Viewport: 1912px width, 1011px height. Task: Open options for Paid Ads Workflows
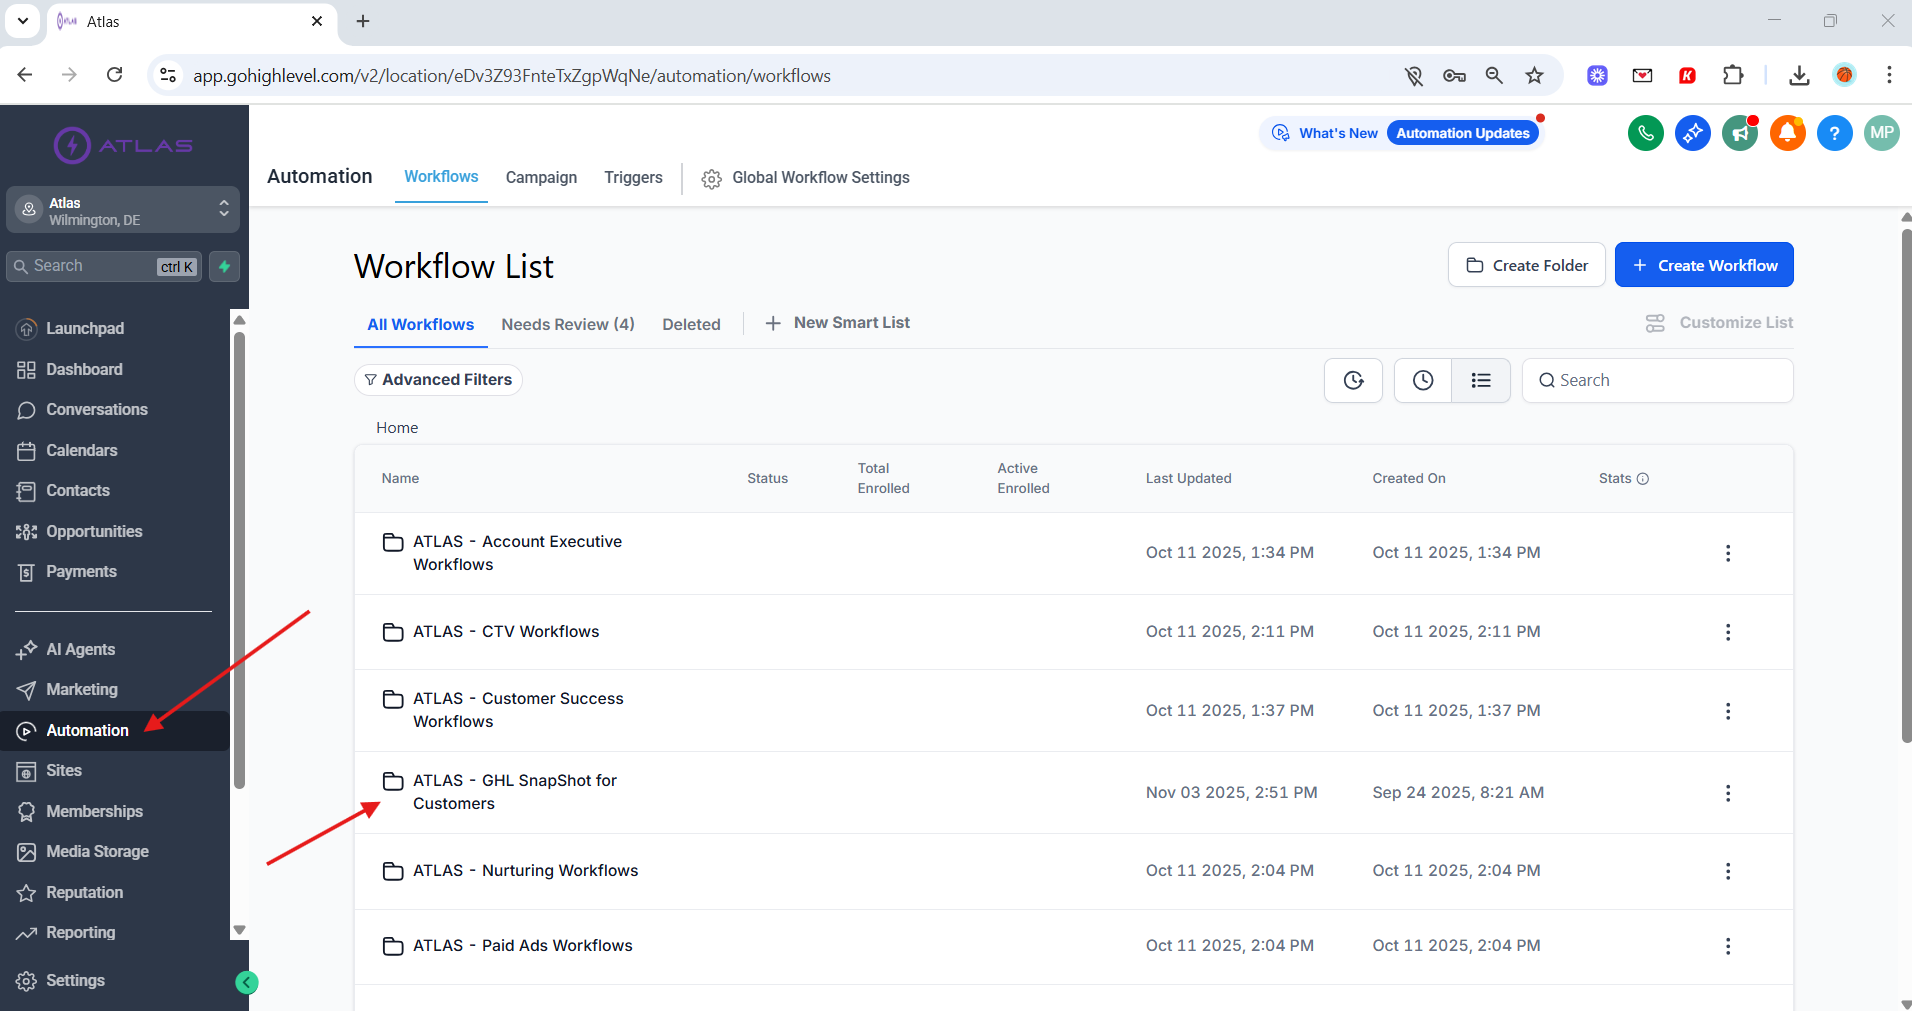point(1727,946)
